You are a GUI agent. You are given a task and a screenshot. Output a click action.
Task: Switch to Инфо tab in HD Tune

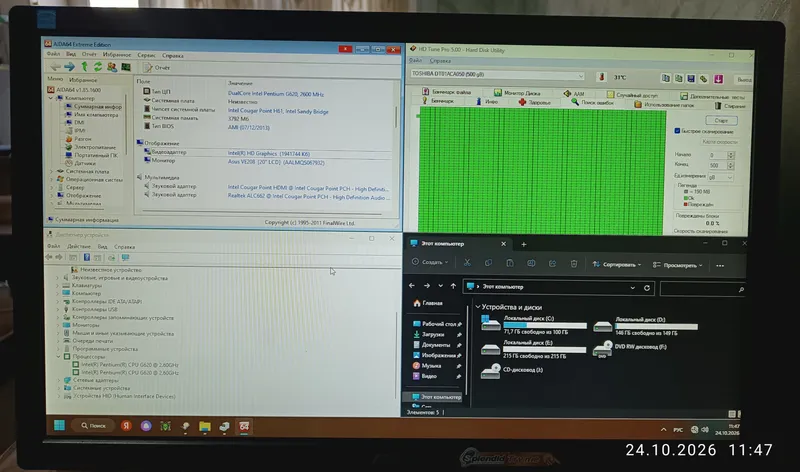point(487,102)
